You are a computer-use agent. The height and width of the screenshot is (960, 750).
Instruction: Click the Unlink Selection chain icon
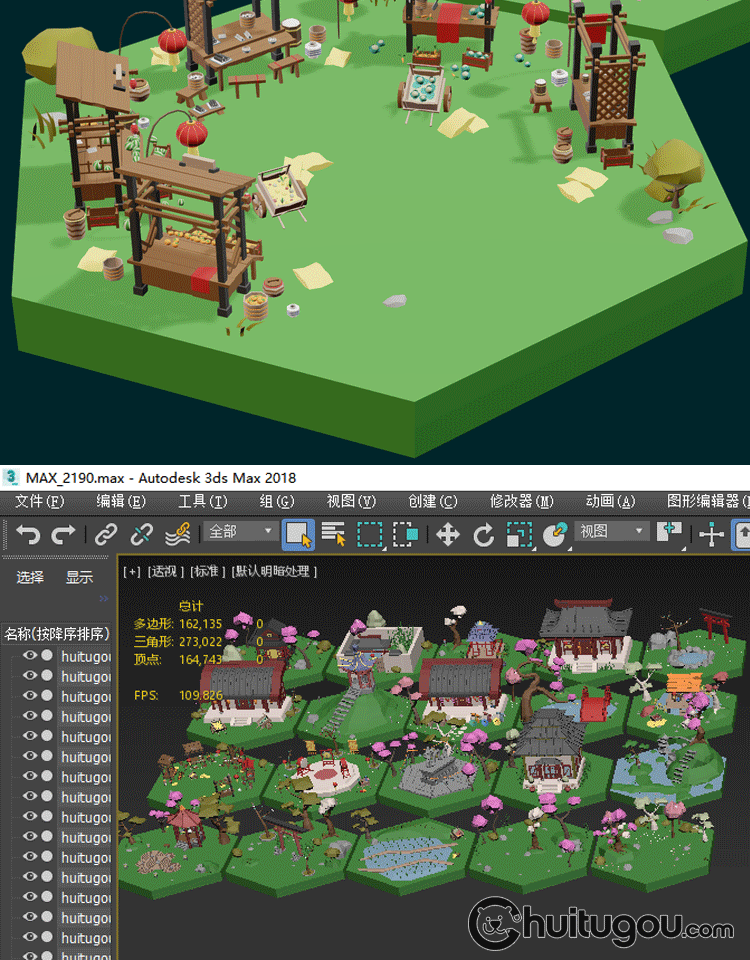(x=142, y=534)
